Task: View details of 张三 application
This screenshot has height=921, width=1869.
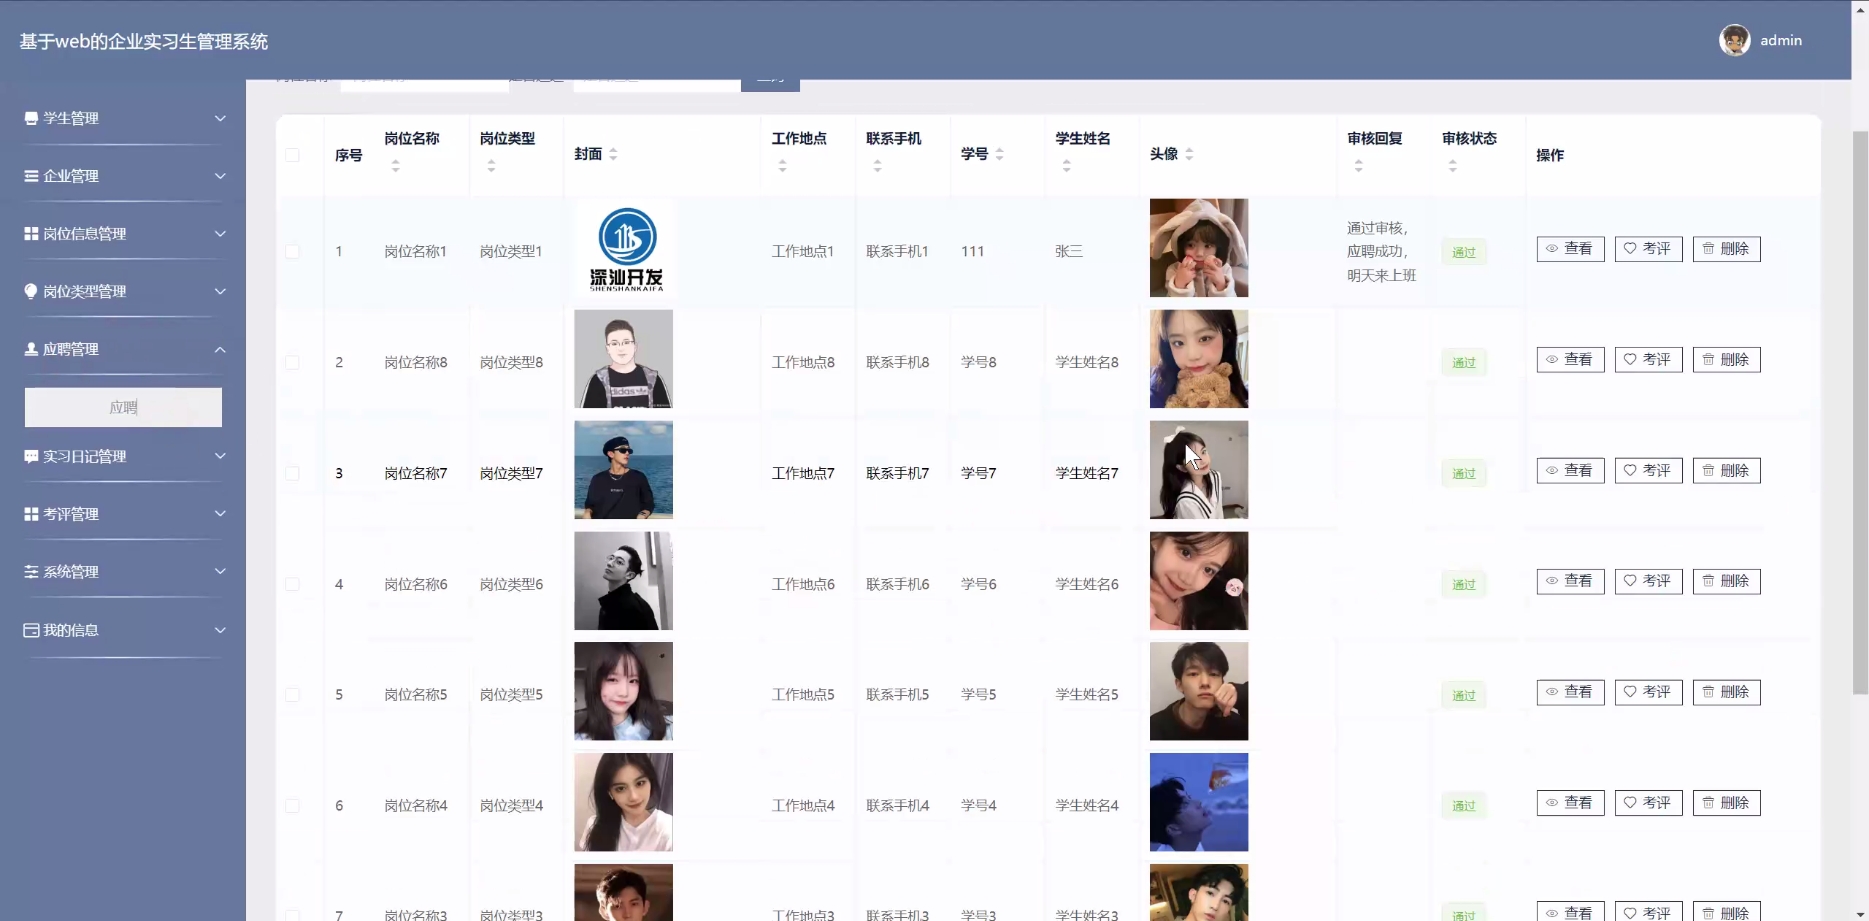Action: [x=1570, y=249]
